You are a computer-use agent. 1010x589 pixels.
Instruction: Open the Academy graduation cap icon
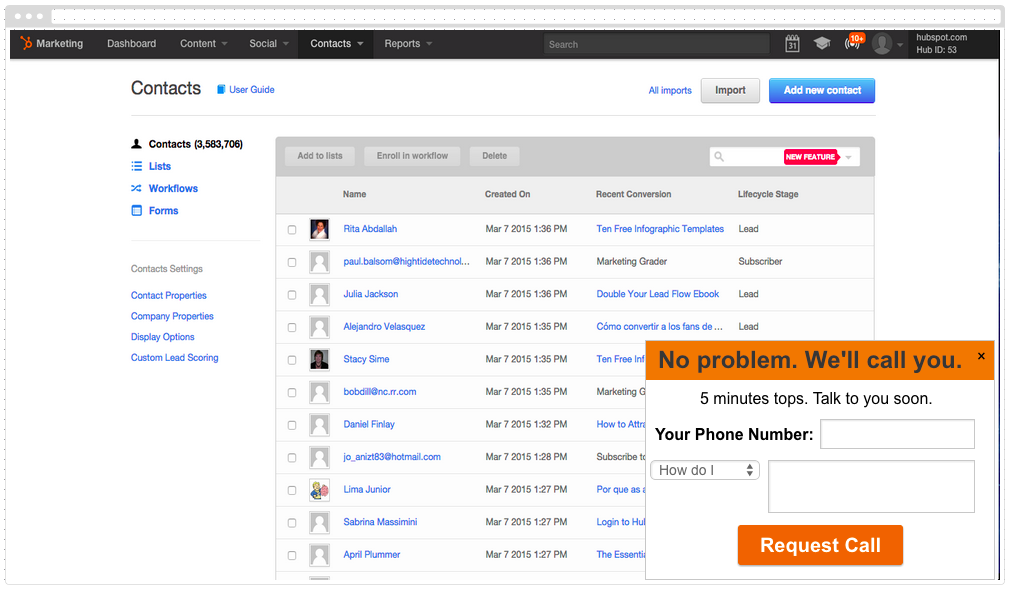(x=822, y=44)
